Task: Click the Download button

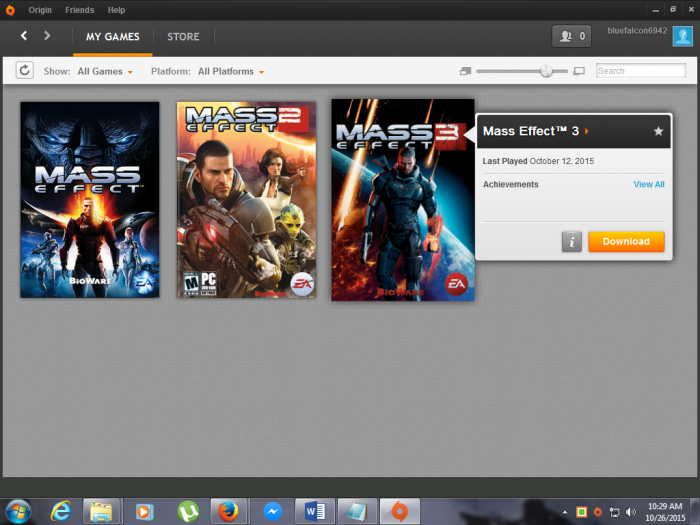Action: (x=626, y=242)
